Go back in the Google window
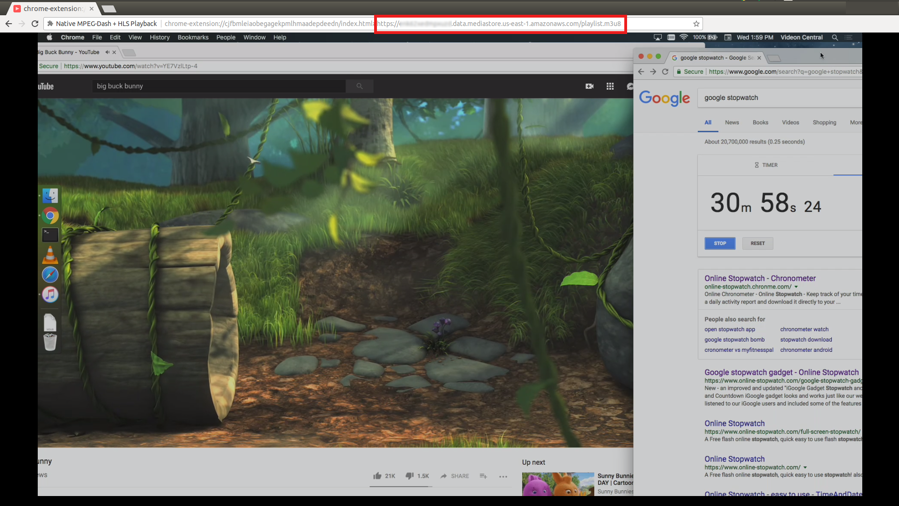Image resolution: width=899 pixels, height=506 pixels. pyautogui.click(x=641, y=72)
